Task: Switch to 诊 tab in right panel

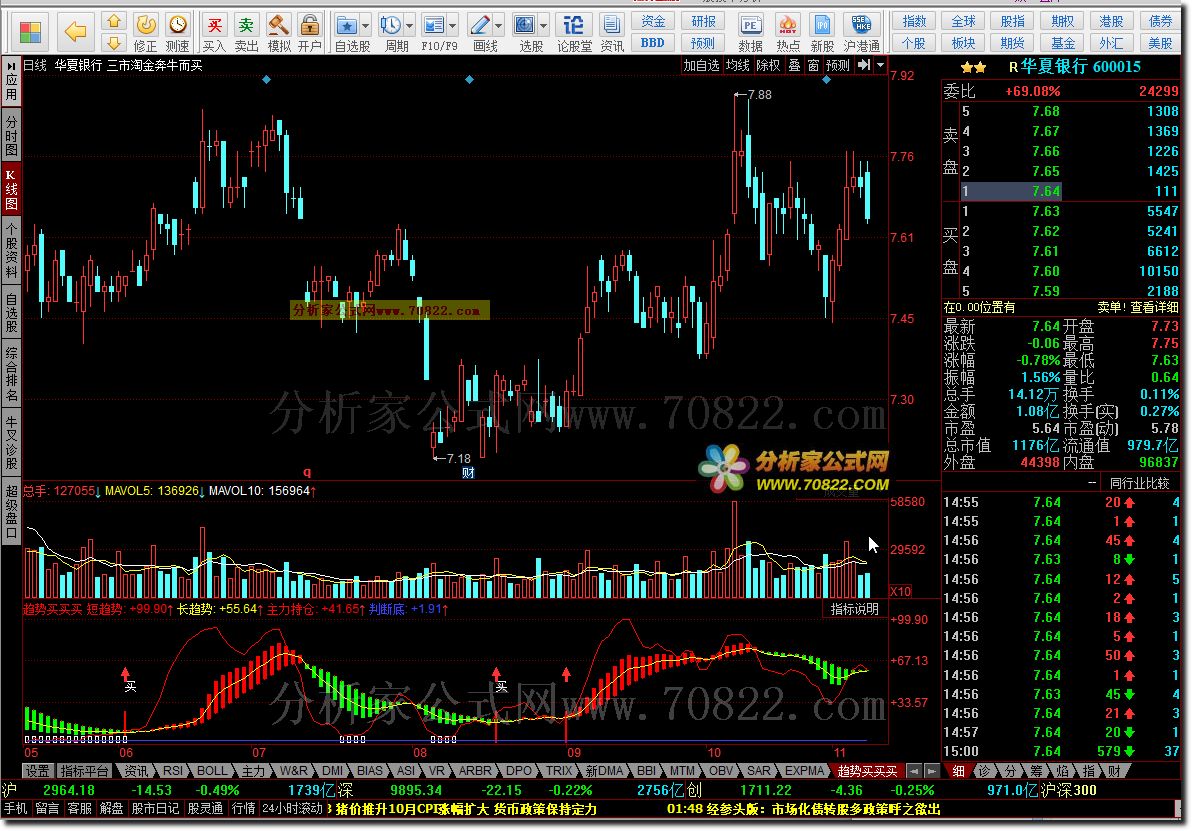Action: [x=985, y=772]
